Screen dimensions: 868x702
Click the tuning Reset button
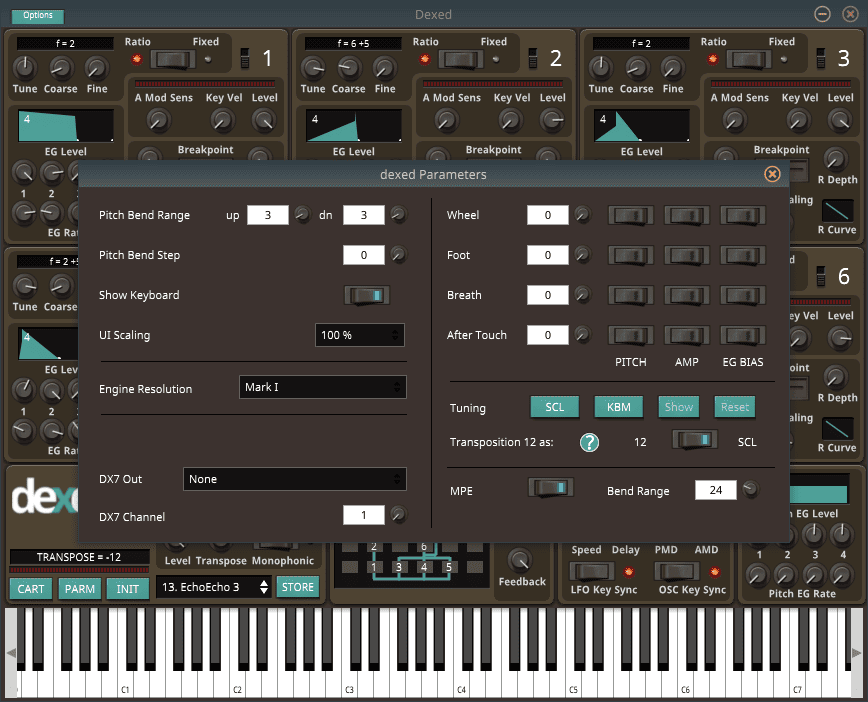coord(735,407)
